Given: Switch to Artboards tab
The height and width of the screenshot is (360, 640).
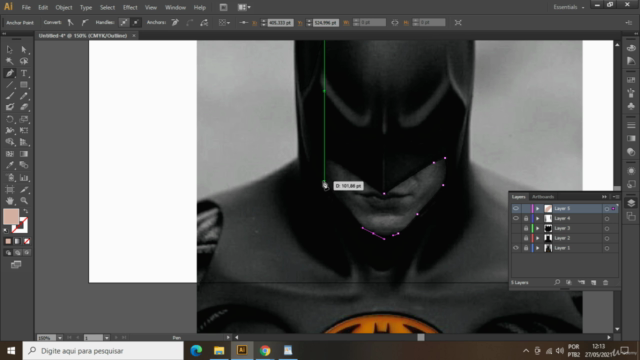Looking at the screenshot, I should point(543,197).
